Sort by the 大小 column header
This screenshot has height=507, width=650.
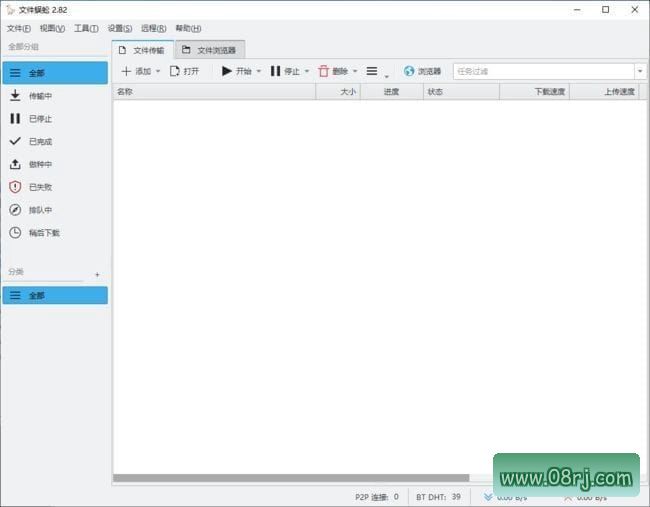click(338, 92)
